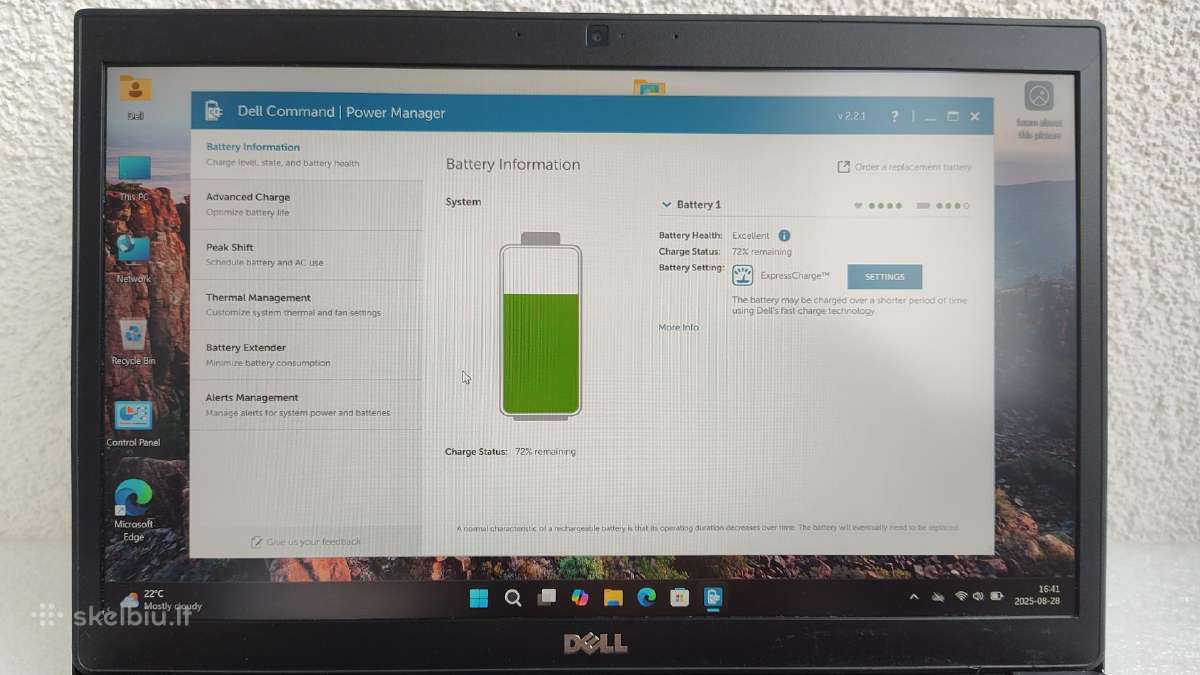Open the help question mark icon
This screenshot has width=1200, height=675.
(894, 117)
